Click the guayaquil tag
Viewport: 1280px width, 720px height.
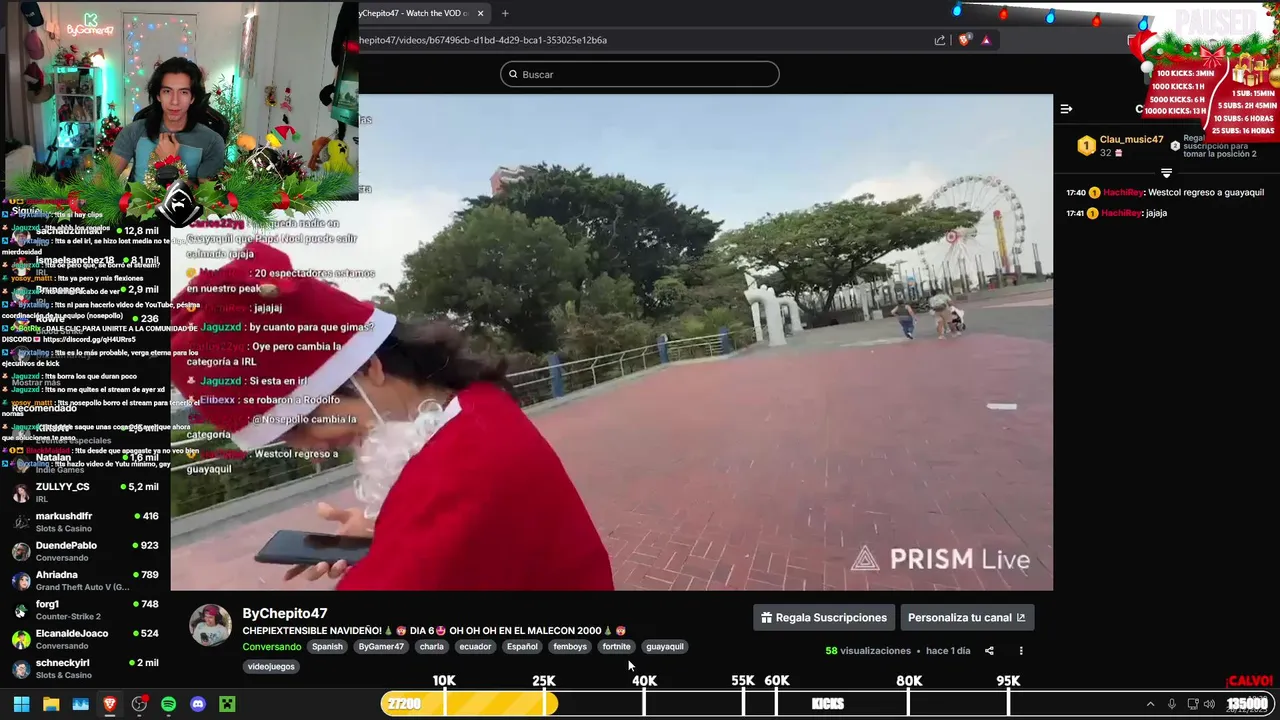pos(665,647)
